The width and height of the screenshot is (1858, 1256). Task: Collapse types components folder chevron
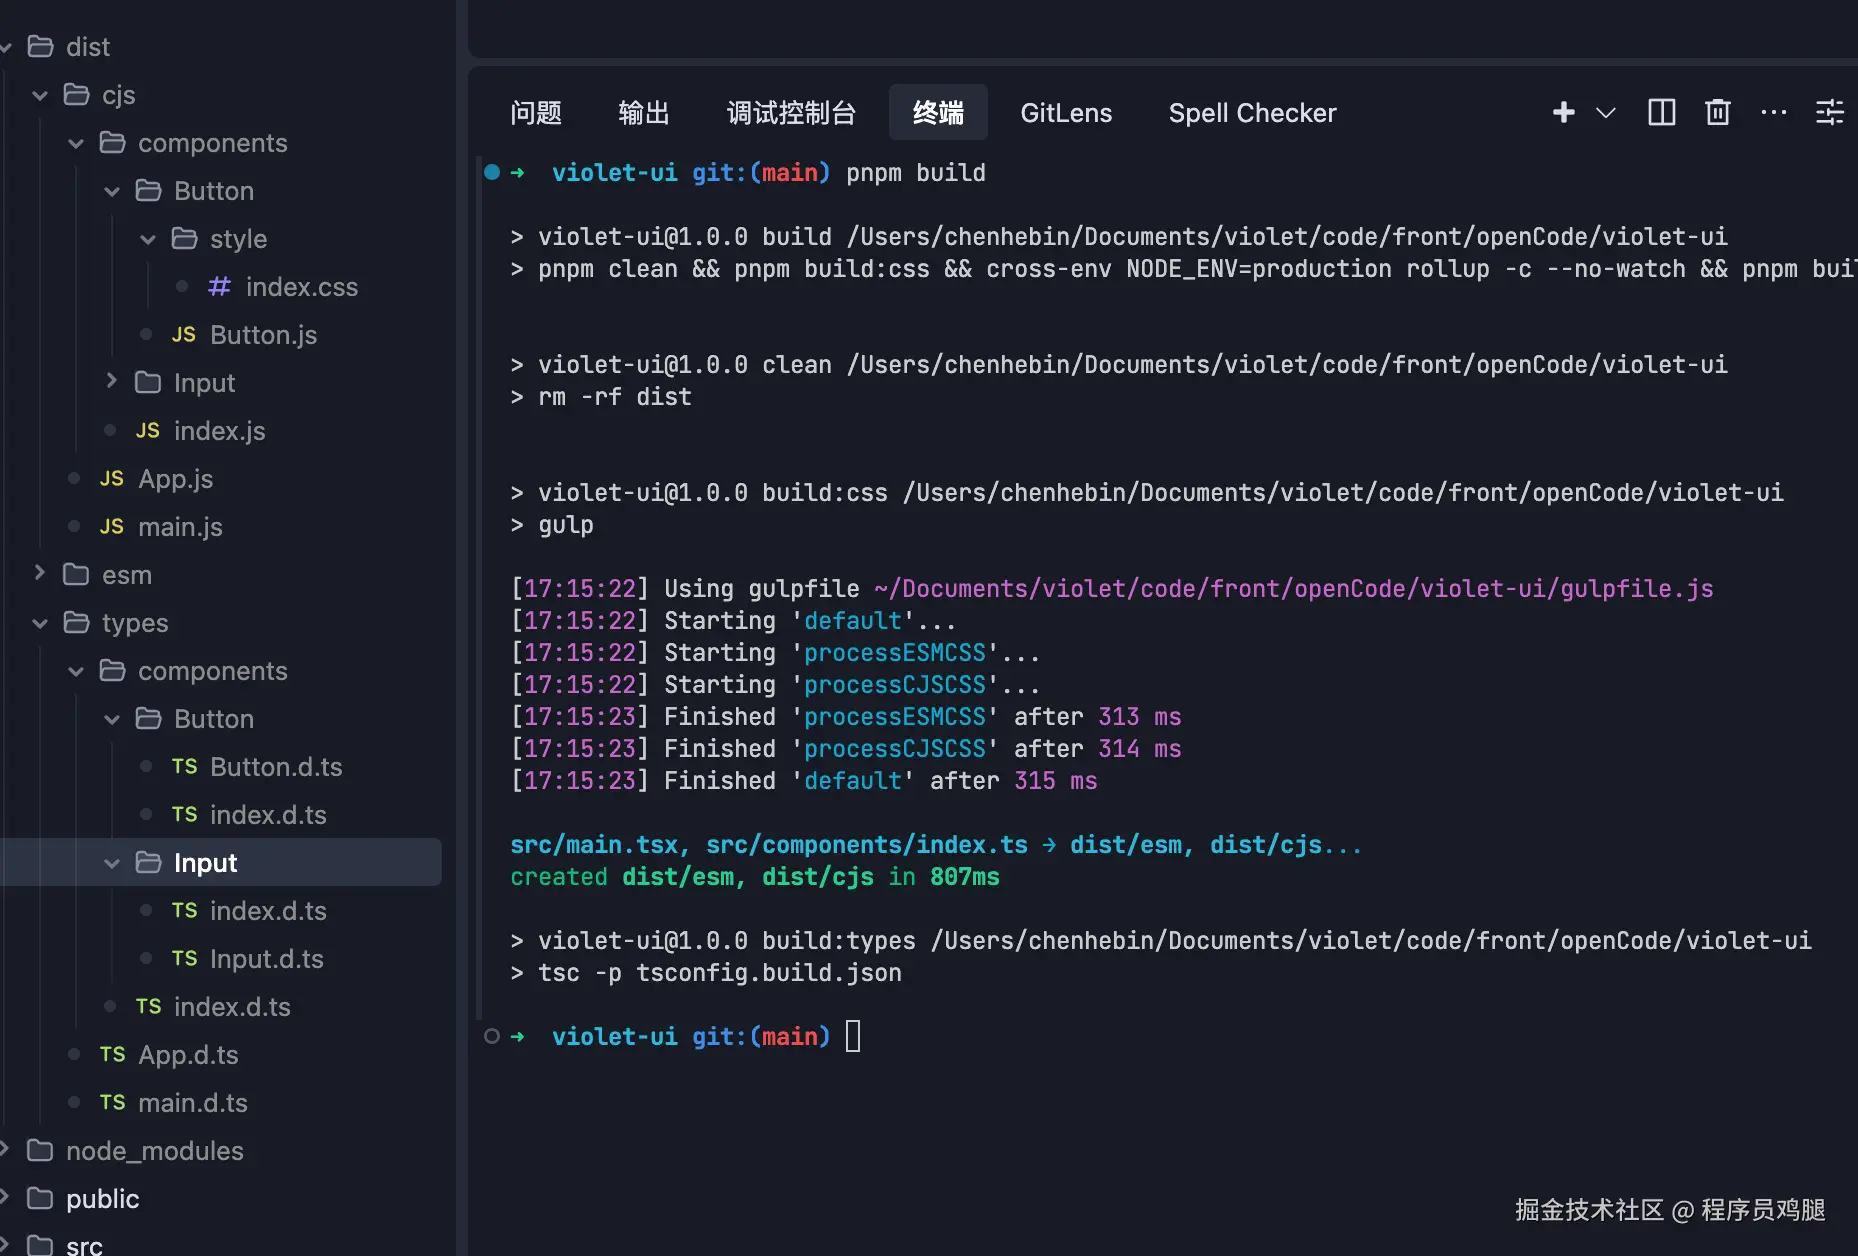coord(76,671)
